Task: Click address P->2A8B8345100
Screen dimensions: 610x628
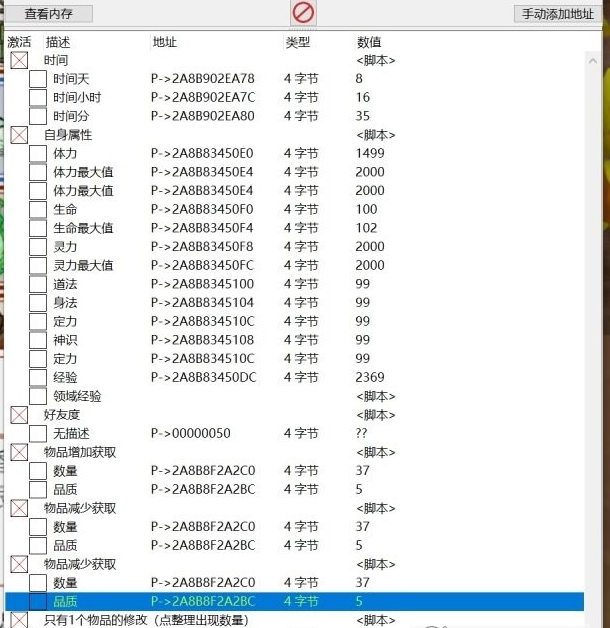Action: point(203,284)
